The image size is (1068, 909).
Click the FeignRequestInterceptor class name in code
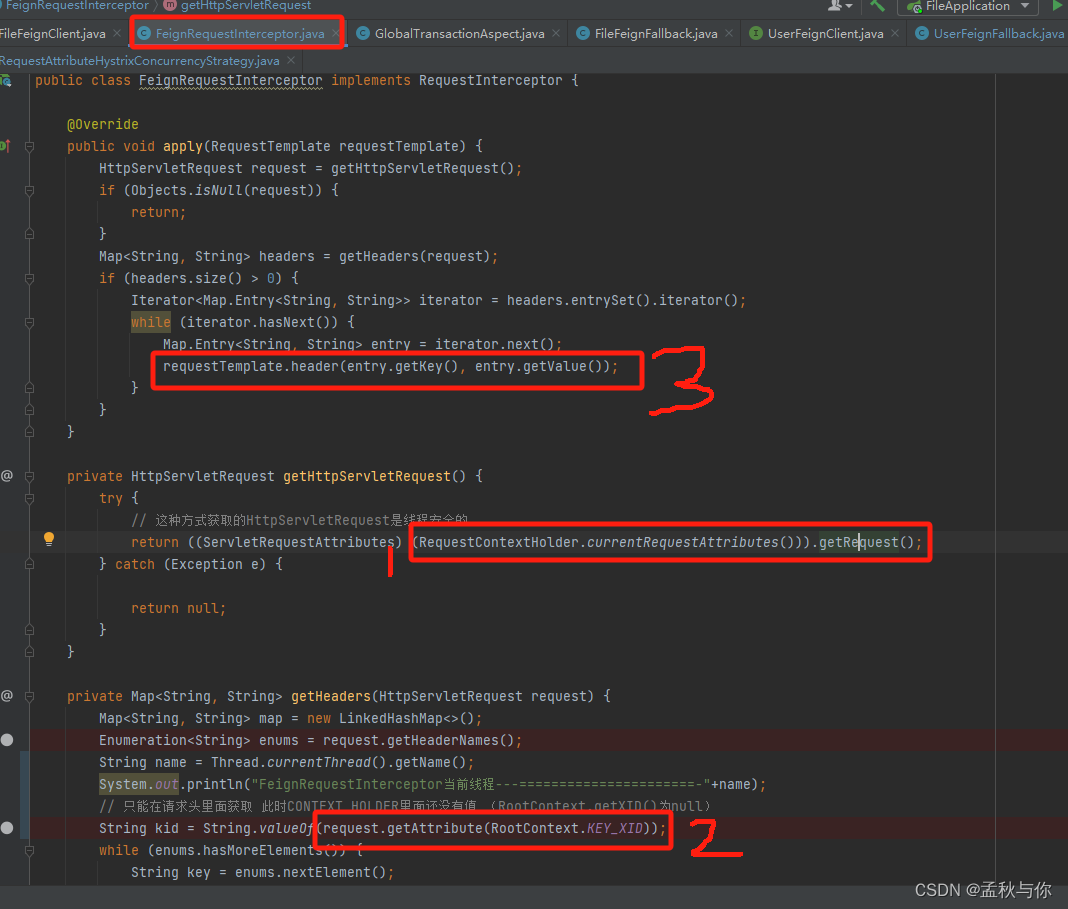230,80
